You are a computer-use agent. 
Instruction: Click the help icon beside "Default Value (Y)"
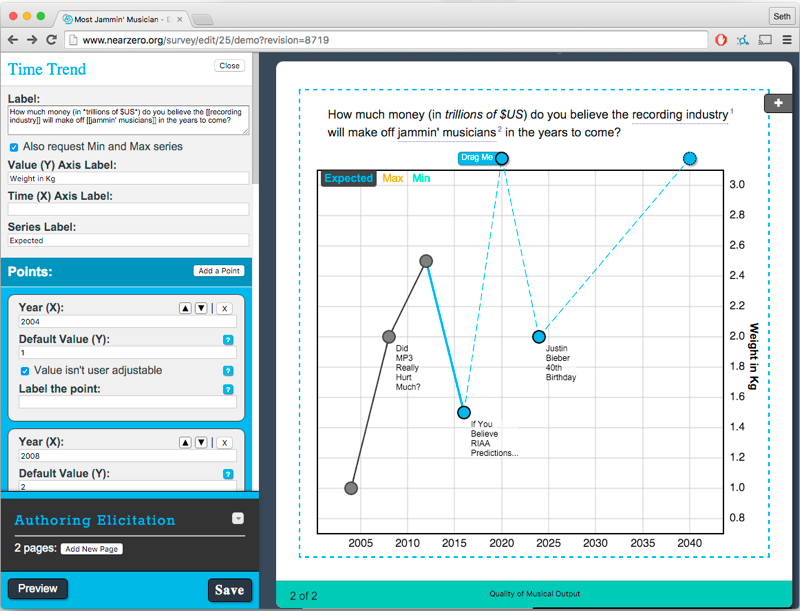pos(228,339)
